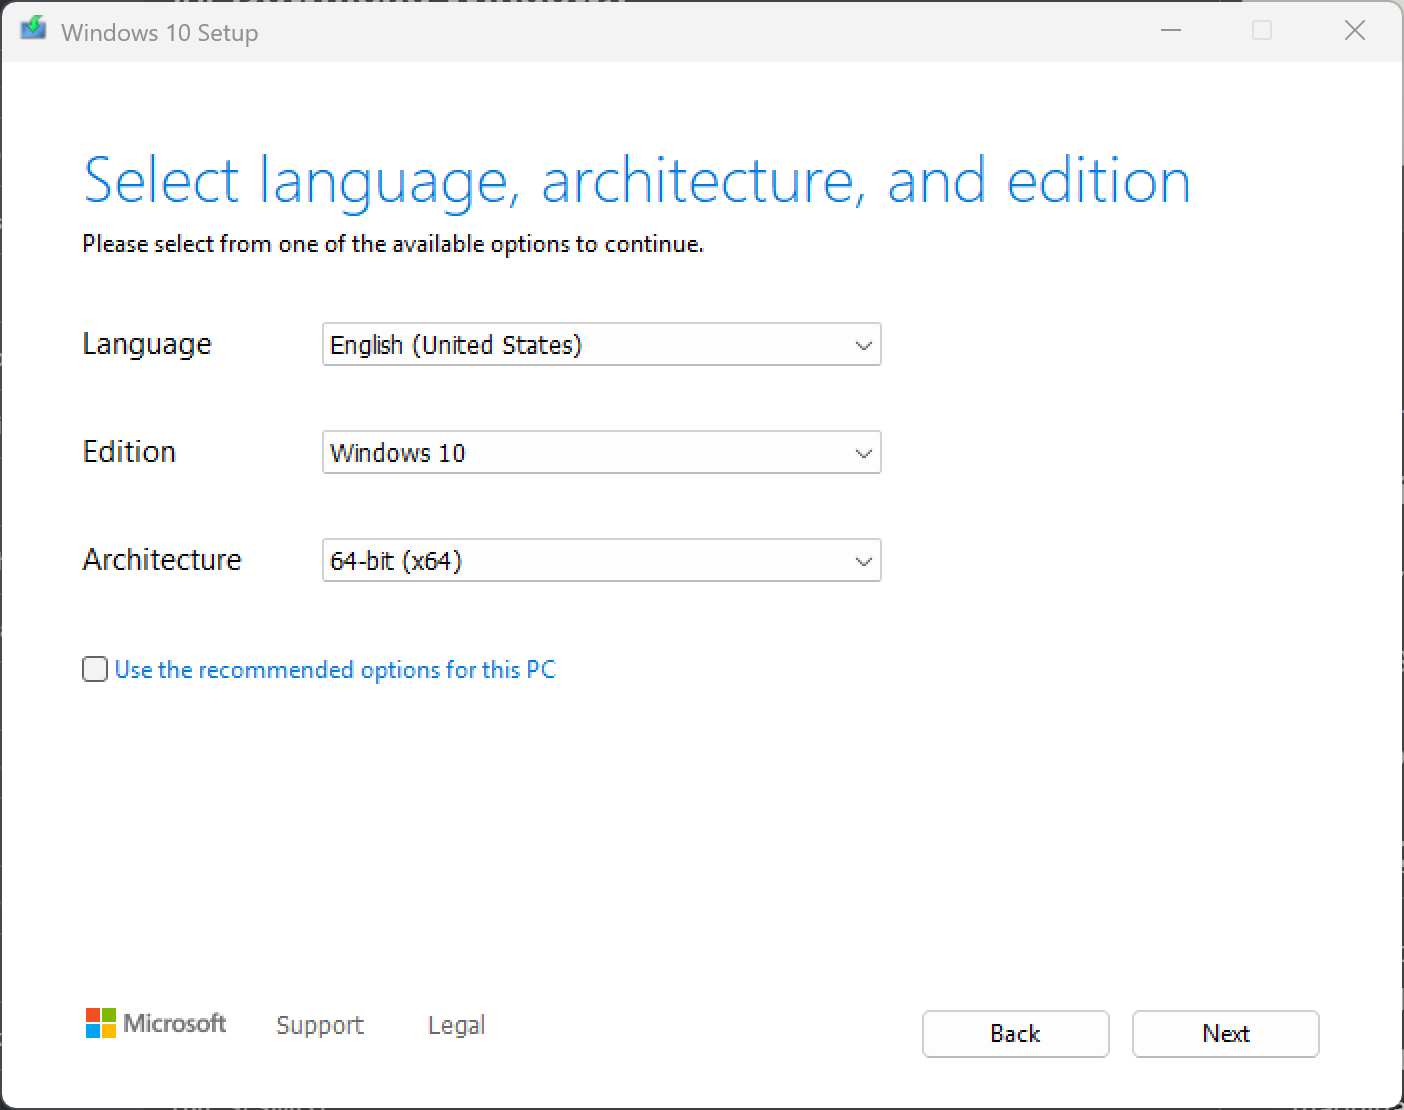Image resolution: width=1404 pixels, height=1110 pixels.
Task: Click the Microsoft logo in the footer
Action: [x=156, y=1024]
